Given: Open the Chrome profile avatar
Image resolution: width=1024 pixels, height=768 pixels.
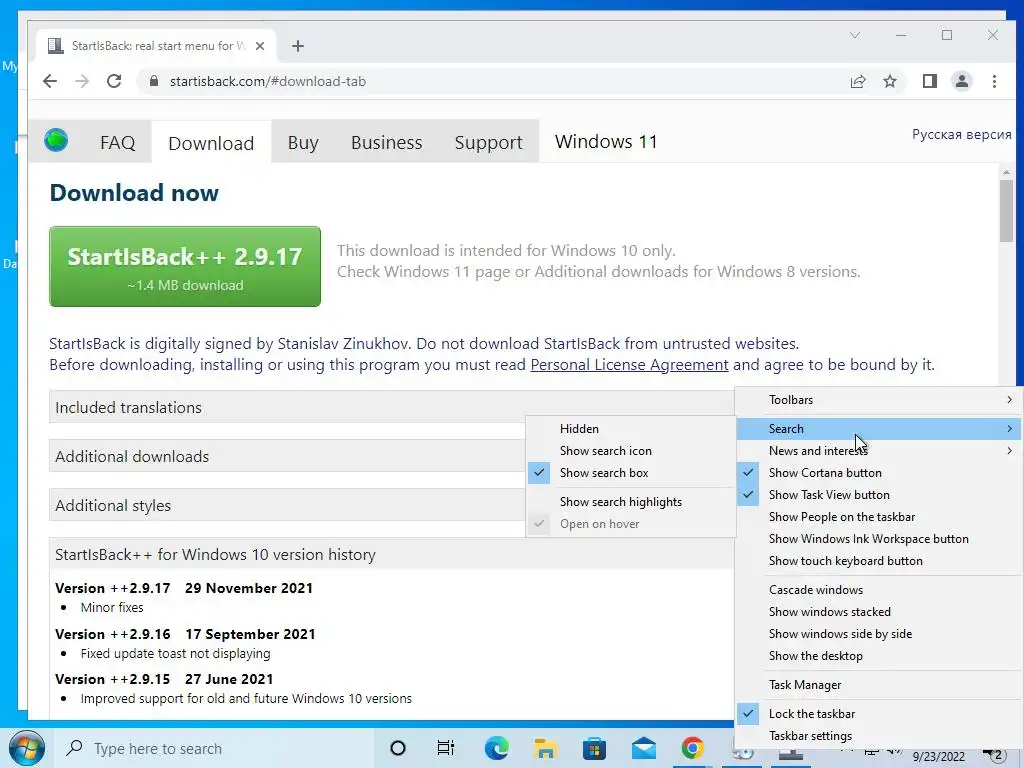Looking at the screenshot, I should (961, 81).
